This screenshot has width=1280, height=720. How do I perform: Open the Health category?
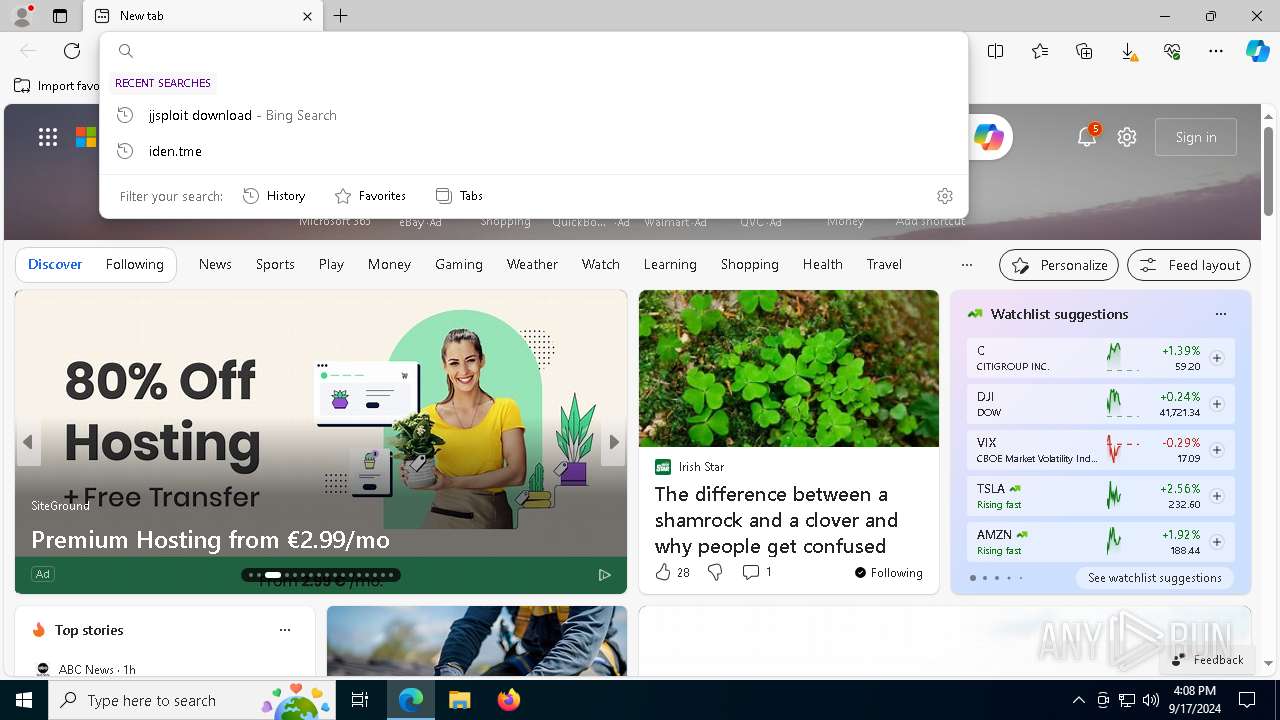point(822,264)
